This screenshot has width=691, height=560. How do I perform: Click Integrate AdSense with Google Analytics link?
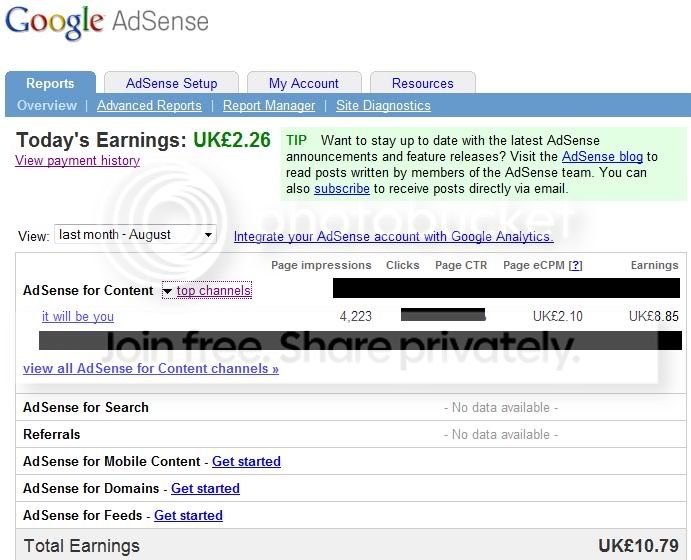pos(394,237)
